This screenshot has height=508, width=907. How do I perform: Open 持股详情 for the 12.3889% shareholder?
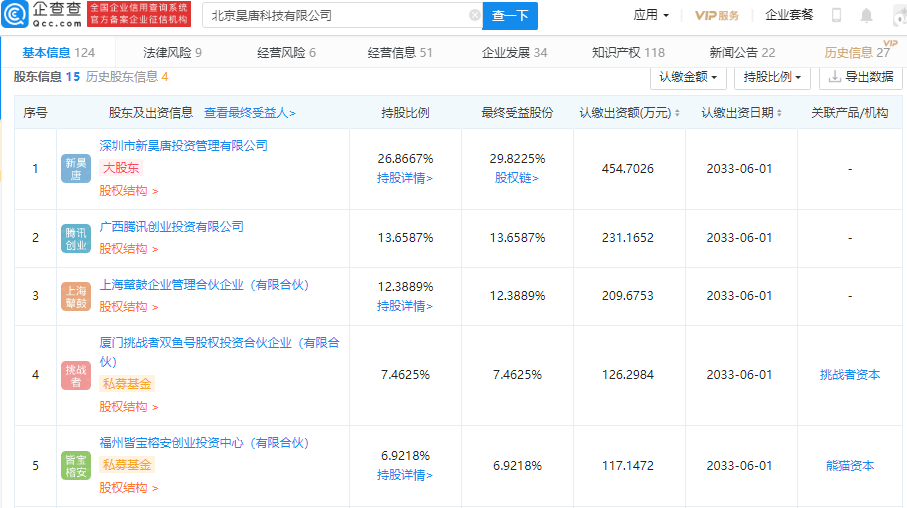[x=405, y=306]
